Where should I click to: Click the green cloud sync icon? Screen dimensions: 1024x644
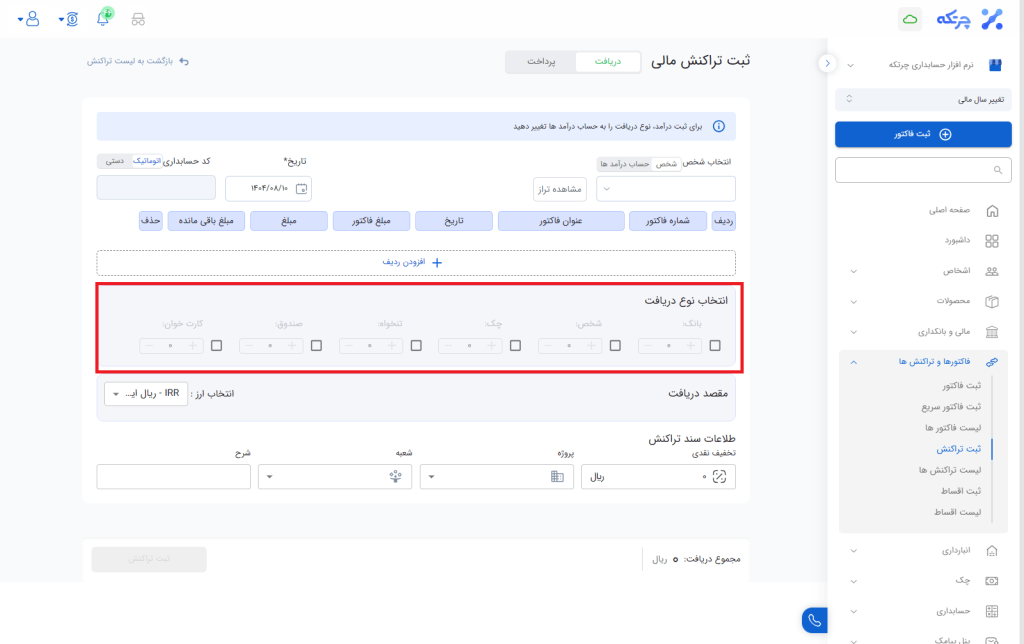click(x=910, y=19)
